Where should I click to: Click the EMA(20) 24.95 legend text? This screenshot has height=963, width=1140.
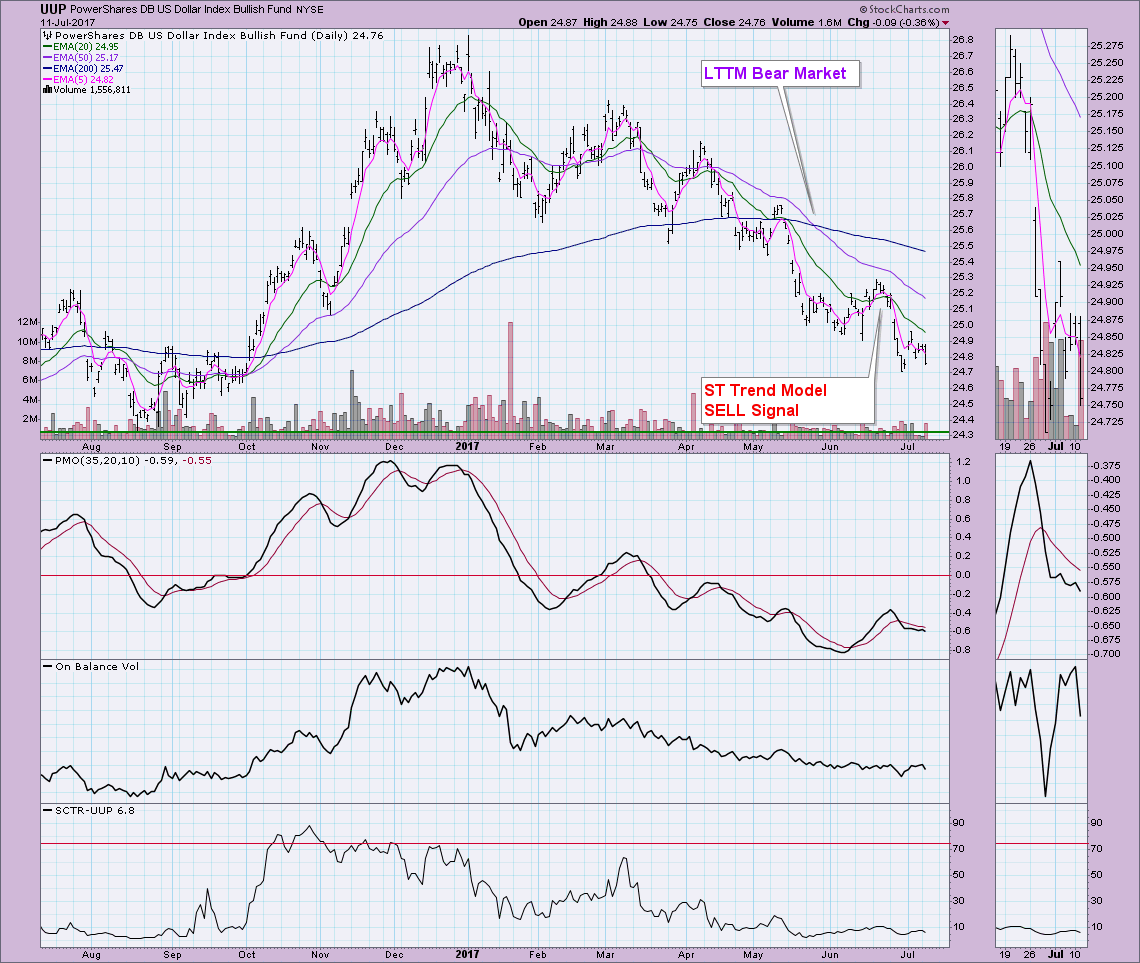point(86,47)
